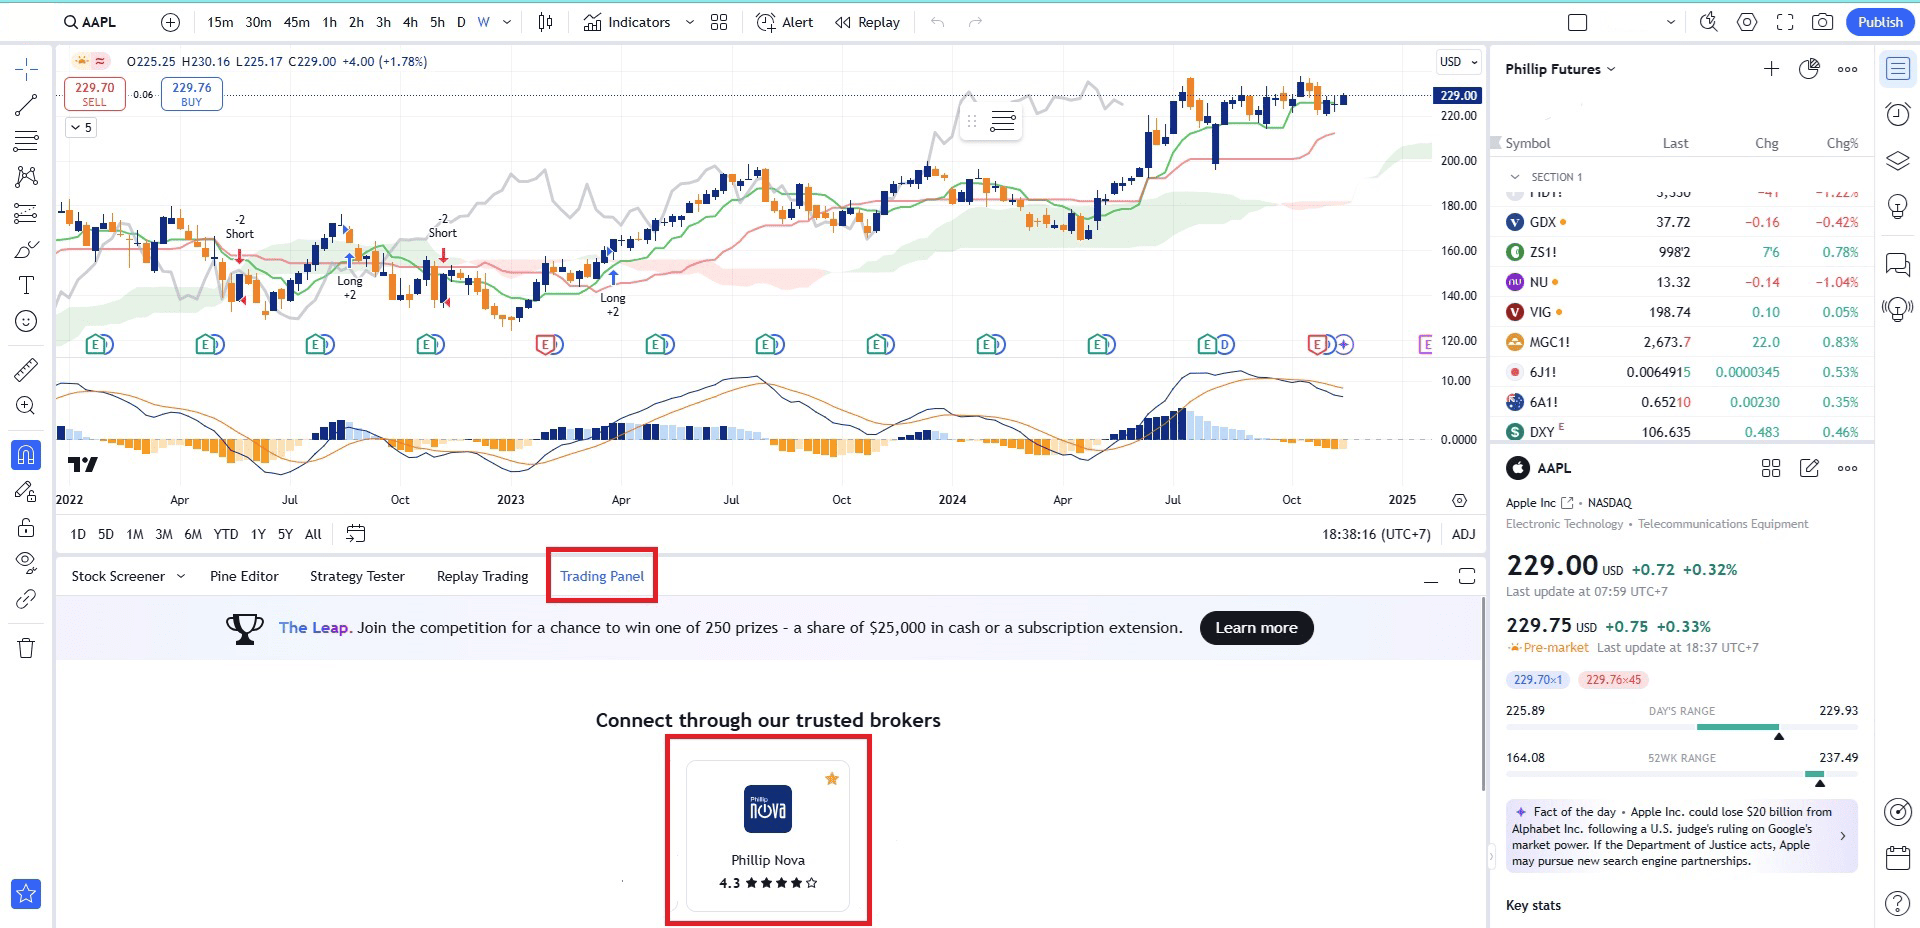Click the 229.76 BUY button

(x=191, y=94)
